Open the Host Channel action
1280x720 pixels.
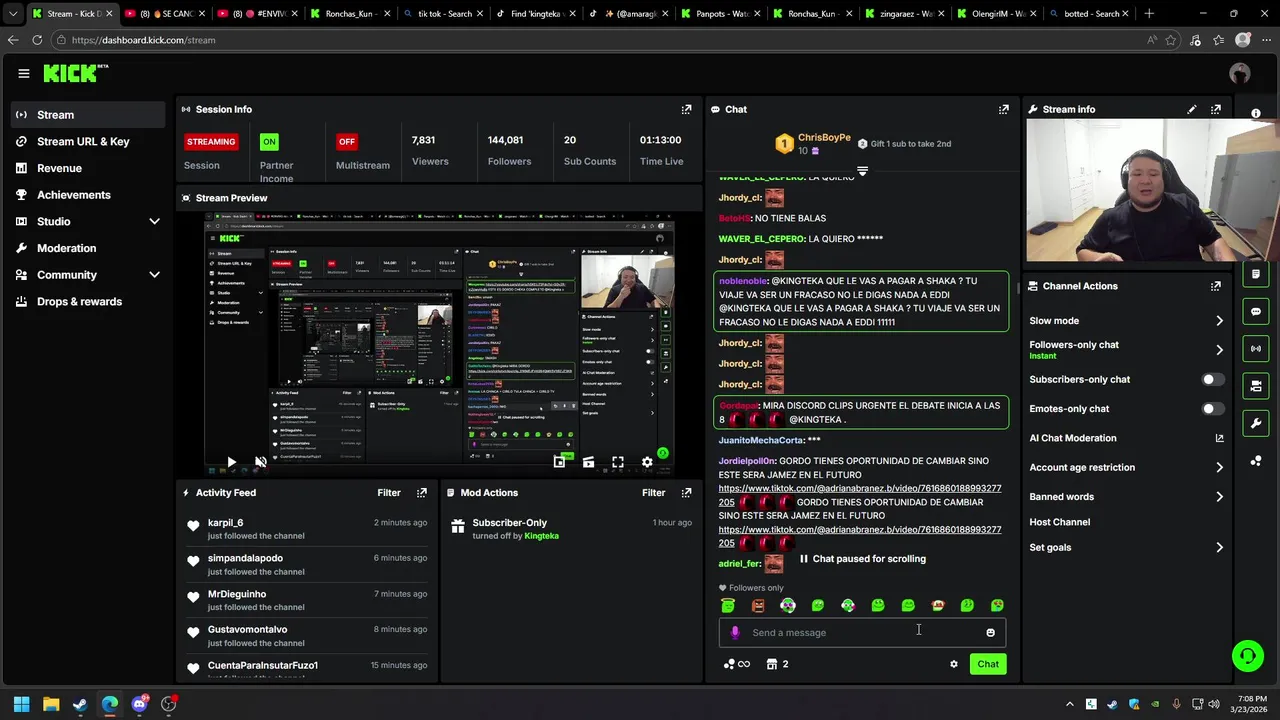tap(1059, 522)
